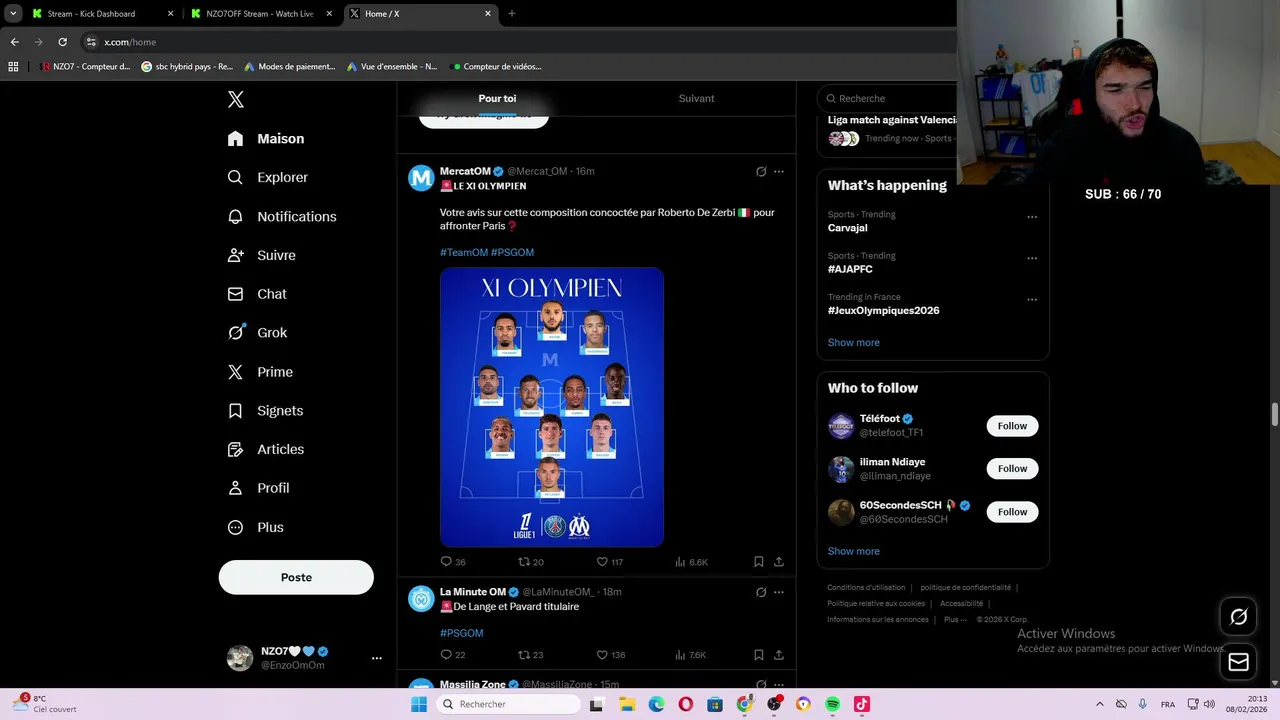Open browser tab list dropdown arrow
The image size is (1280, 720).
point(13,14)
